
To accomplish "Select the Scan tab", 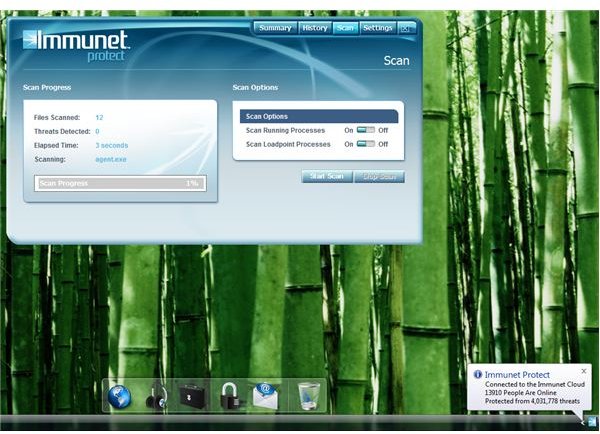I will click(x=345, y=28).
